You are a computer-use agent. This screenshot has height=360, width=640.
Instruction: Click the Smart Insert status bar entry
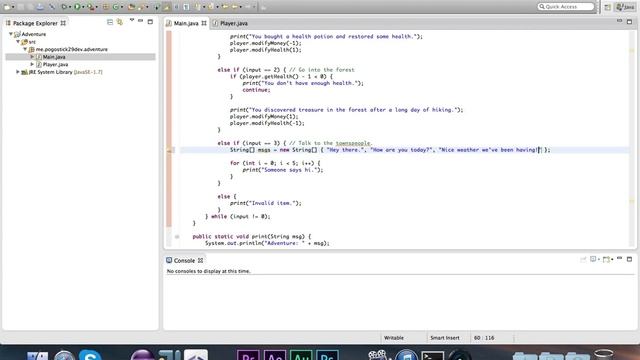point(444,338)
